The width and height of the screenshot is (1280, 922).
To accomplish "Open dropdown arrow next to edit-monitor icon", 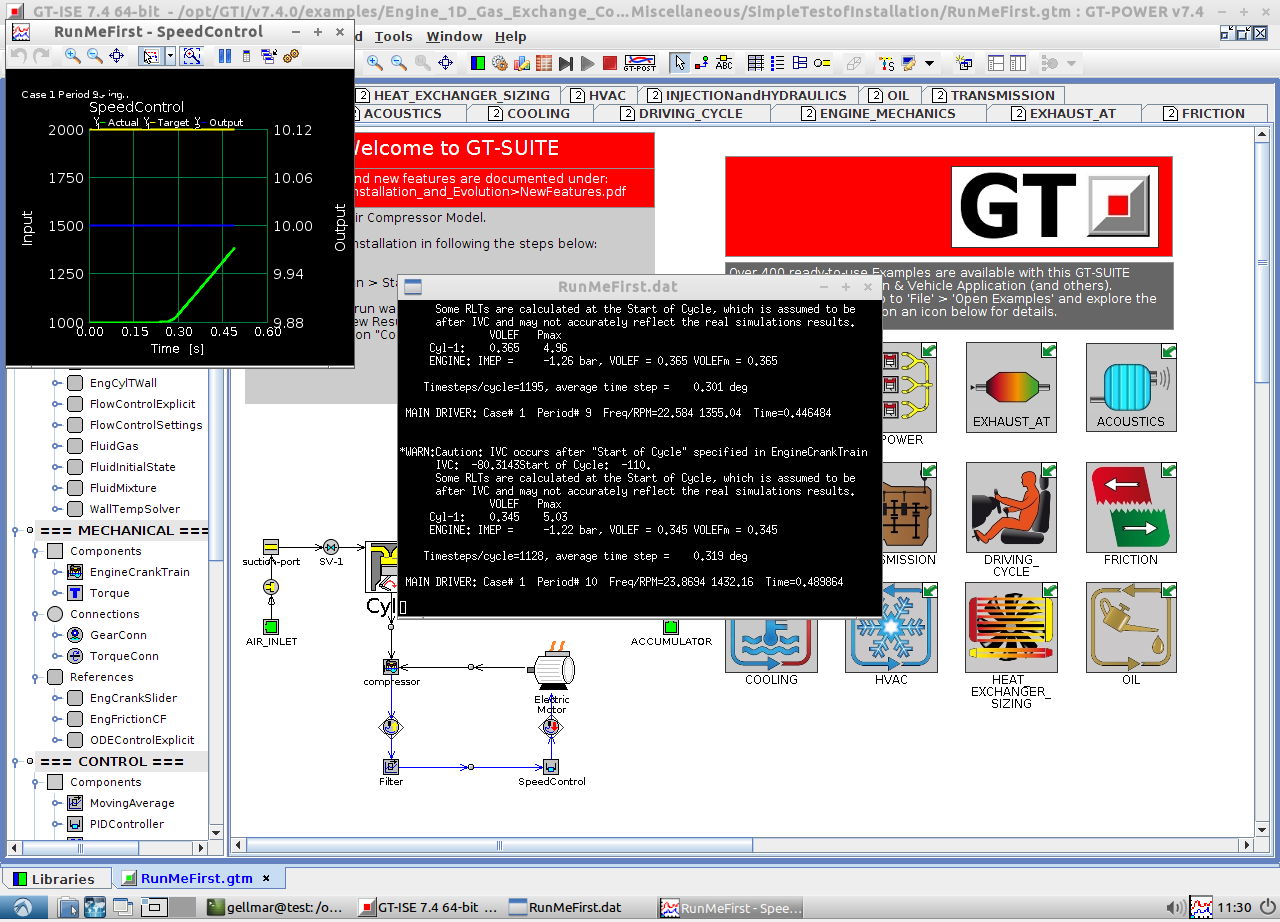I will (x=929, y=63).
